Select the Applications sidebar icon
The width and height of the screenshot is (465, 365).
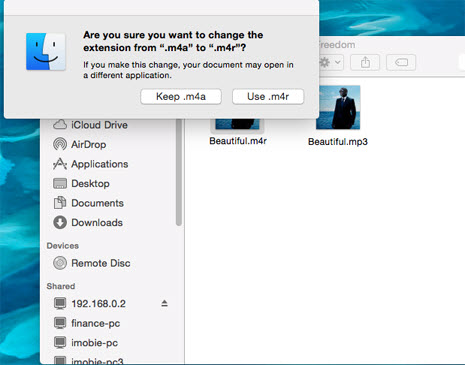tap(60, 164)
